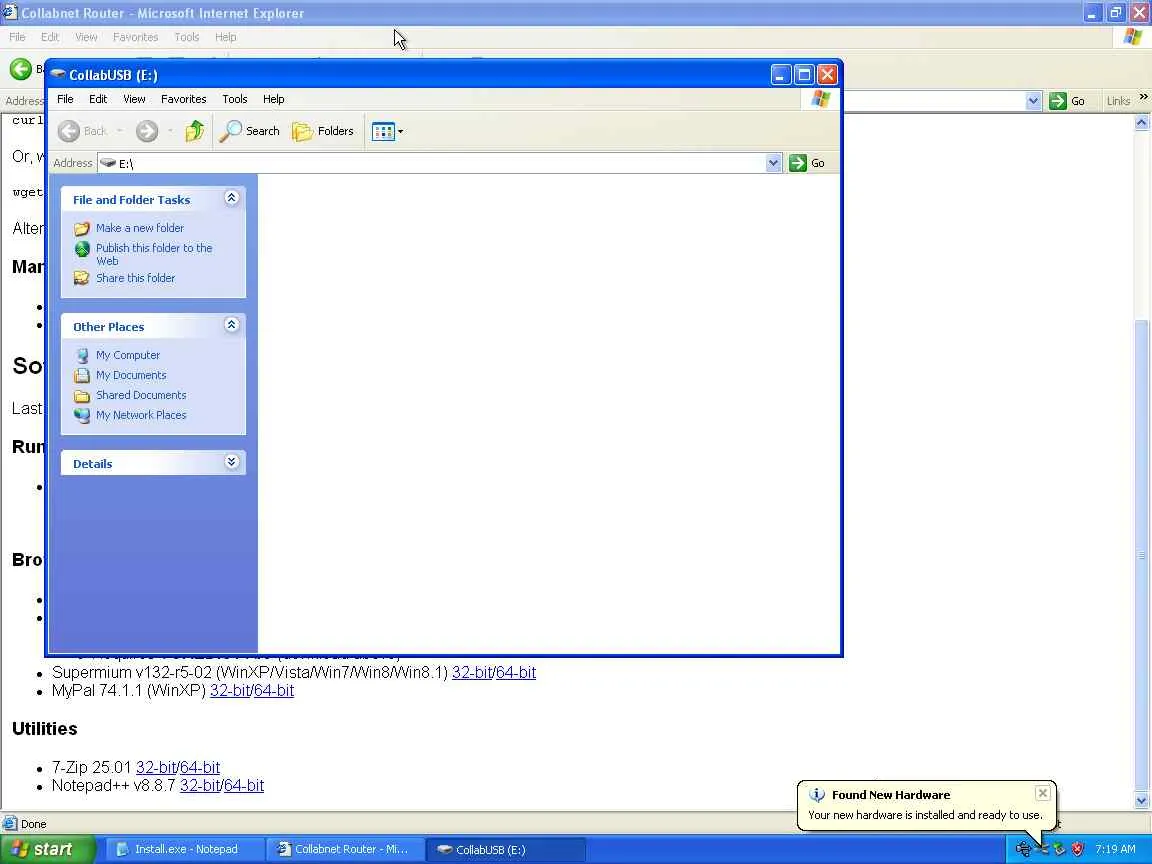Image resolution: width=1152 pixels, height=864 pixels.
Task: Maximize the CollabUSB (E:) window
Action: [x=804, y=74]
